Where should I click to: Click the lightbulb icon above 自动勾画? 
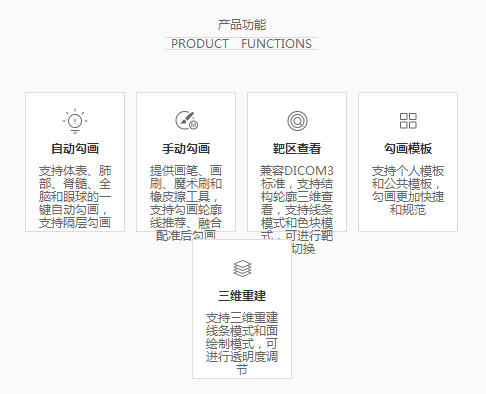pyautogui.click(x=75, y=121)
